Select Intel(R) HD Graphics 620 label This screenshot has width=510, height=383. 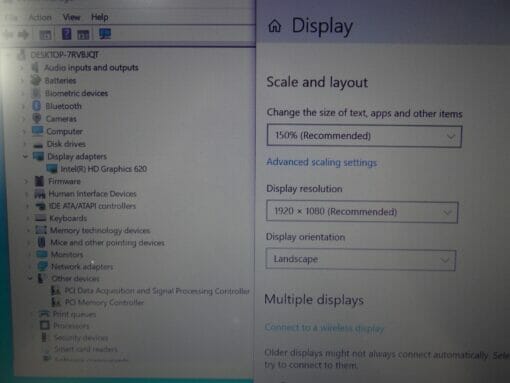point(103,169)
